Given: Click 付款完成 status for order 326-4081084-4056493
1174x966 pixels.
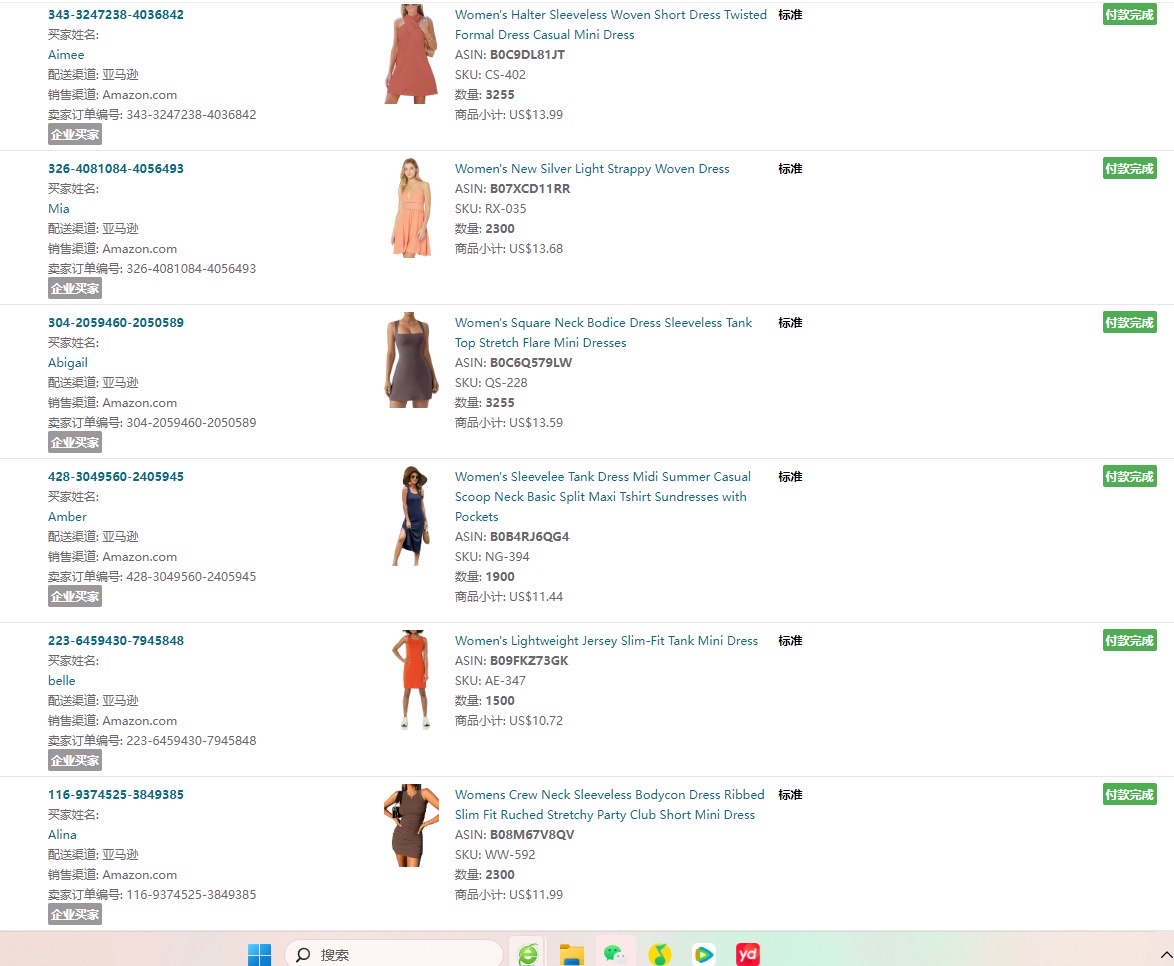Looking at the screenshot, I should click(1129, 168).
